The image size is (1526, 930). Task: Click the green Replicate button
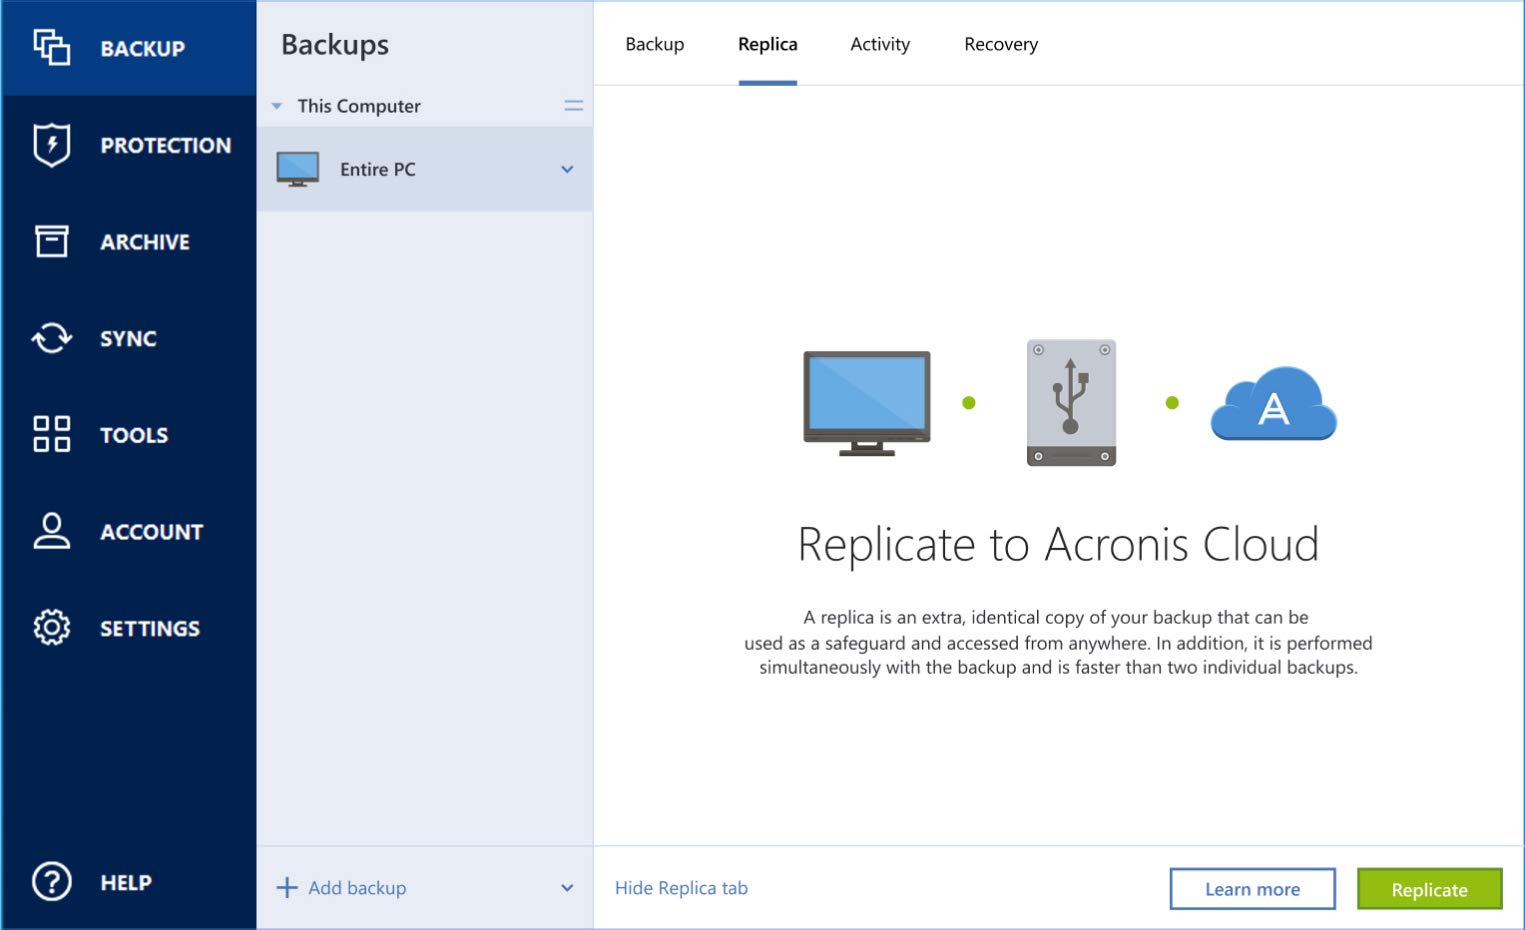coord(1429,889)
